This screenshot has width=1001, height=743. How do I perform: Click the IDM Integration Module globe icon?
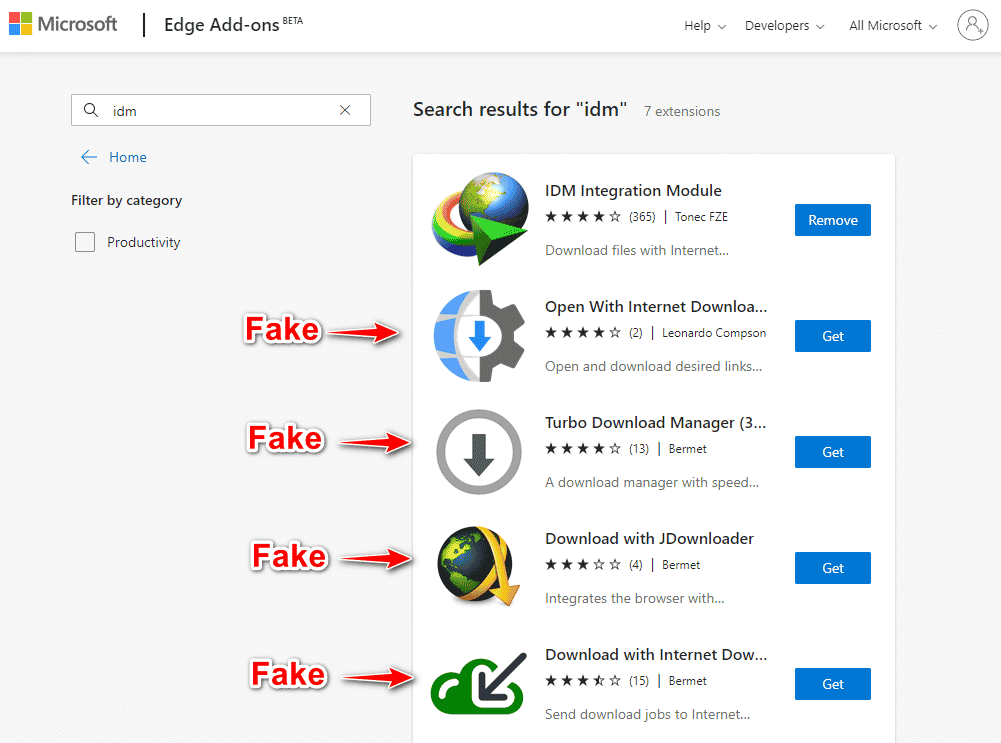(480, 219)
